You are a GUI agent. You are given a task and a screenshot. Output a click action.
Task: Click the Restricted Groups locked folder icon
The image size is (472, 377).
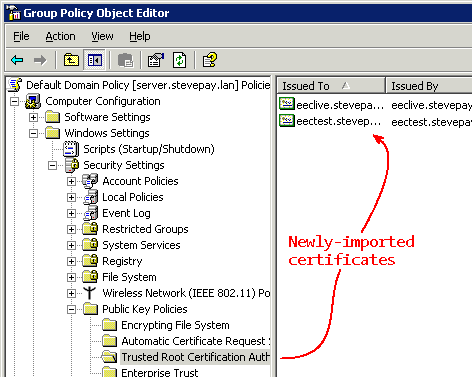tap(90, 229)
